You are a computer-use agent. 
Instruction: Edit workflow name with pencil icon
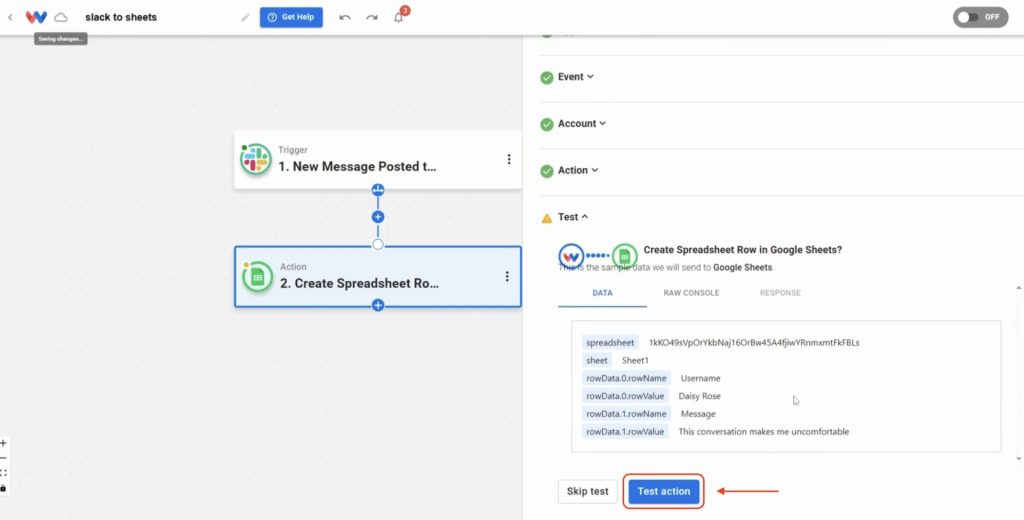pos(246,18)
